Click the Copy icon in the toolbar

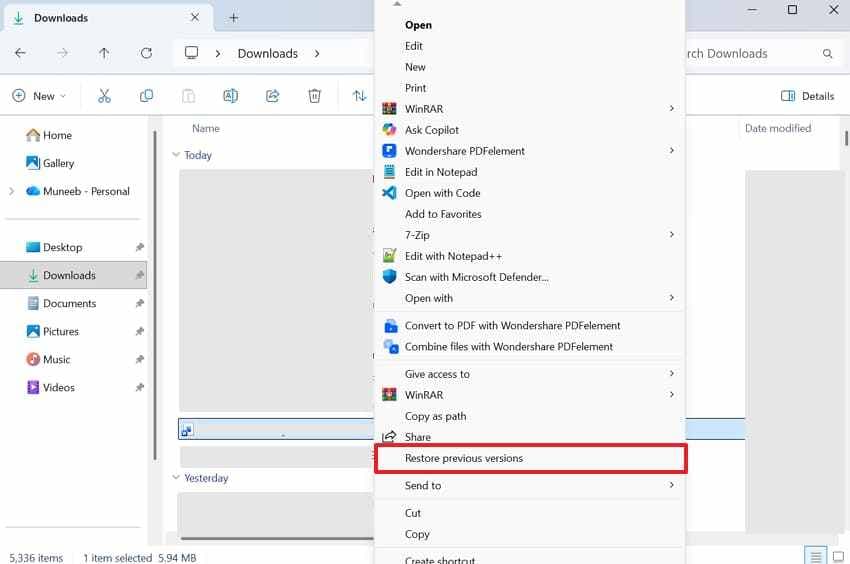[146, 96]
